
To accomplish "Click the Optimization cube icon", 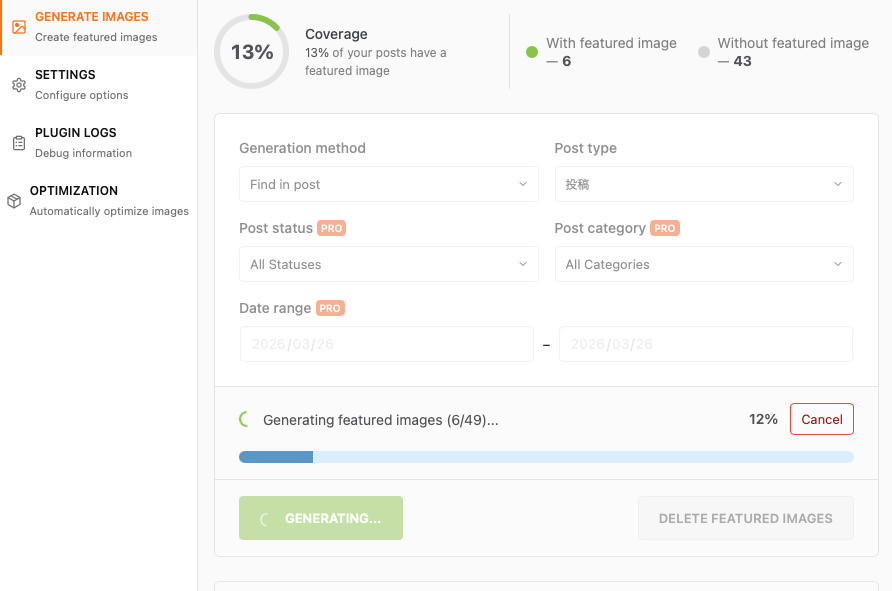I will [x=14, y=201].
